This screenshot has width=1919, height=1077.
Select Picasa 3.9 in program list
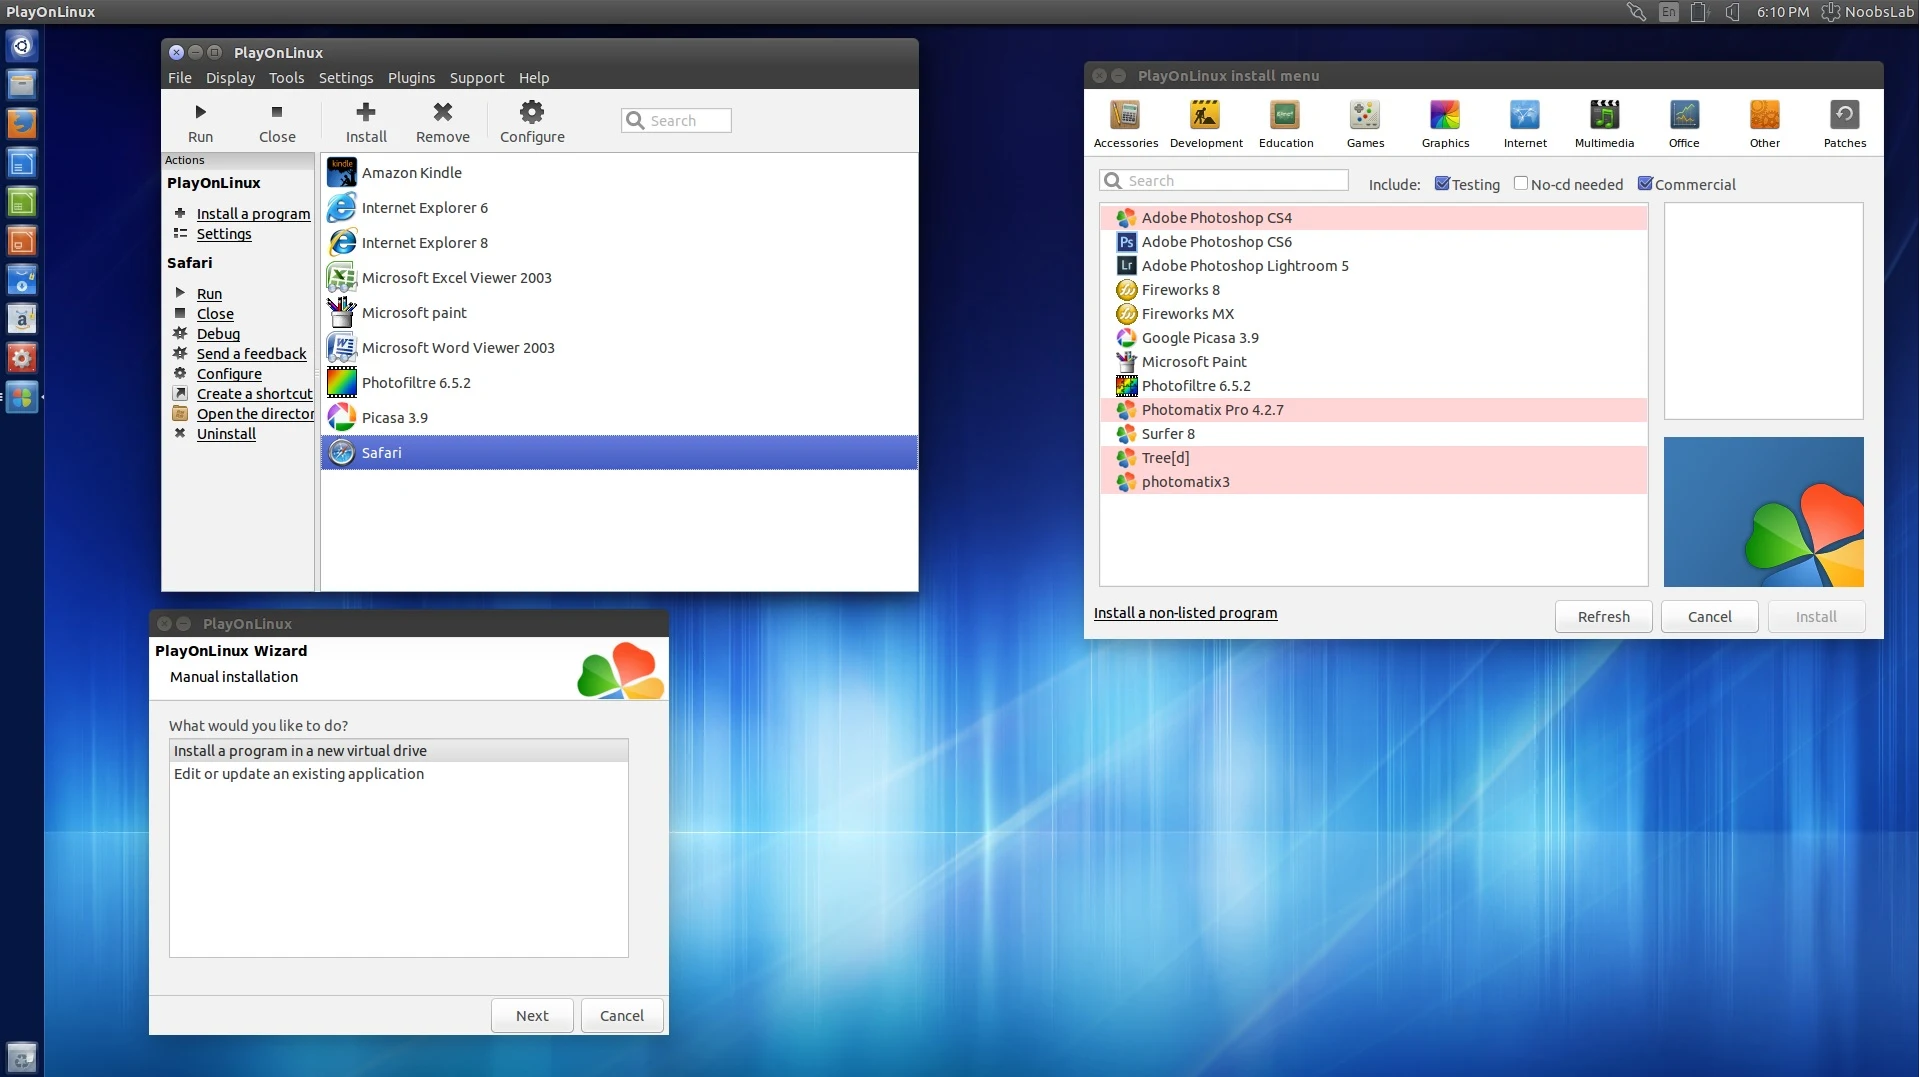pyautogui.click(x=619, y=418)
